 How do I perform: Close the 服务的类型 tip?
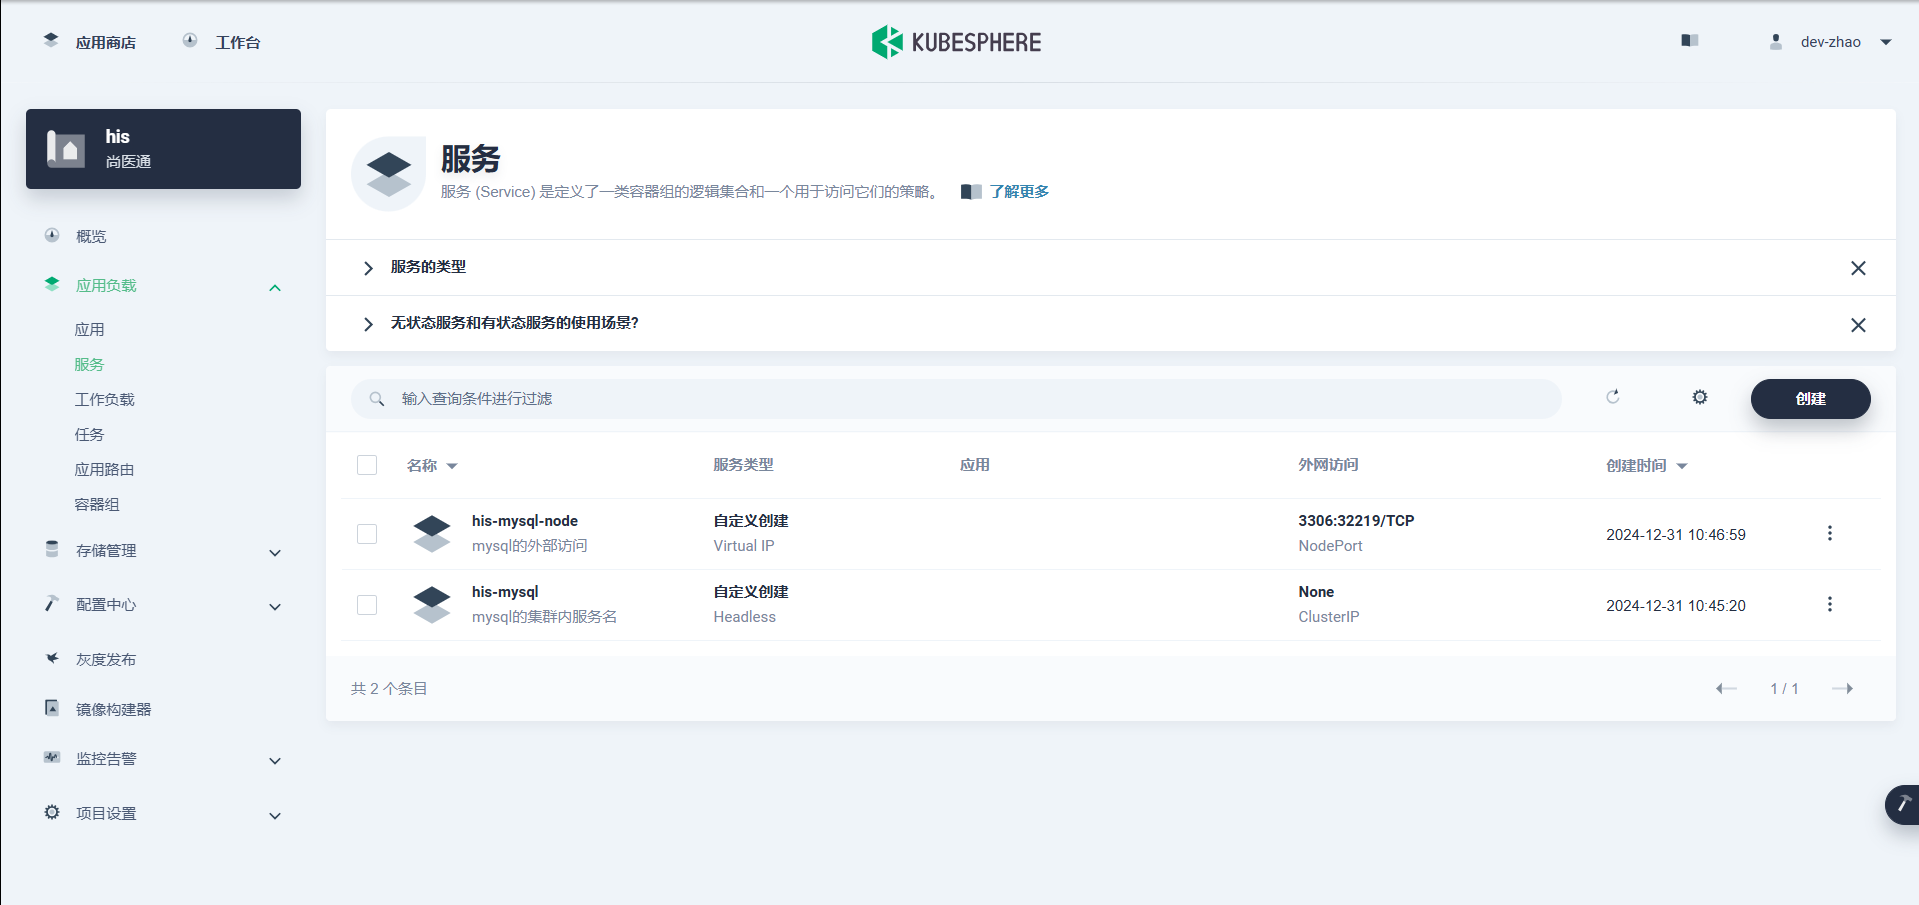[x=1858, y=268]
